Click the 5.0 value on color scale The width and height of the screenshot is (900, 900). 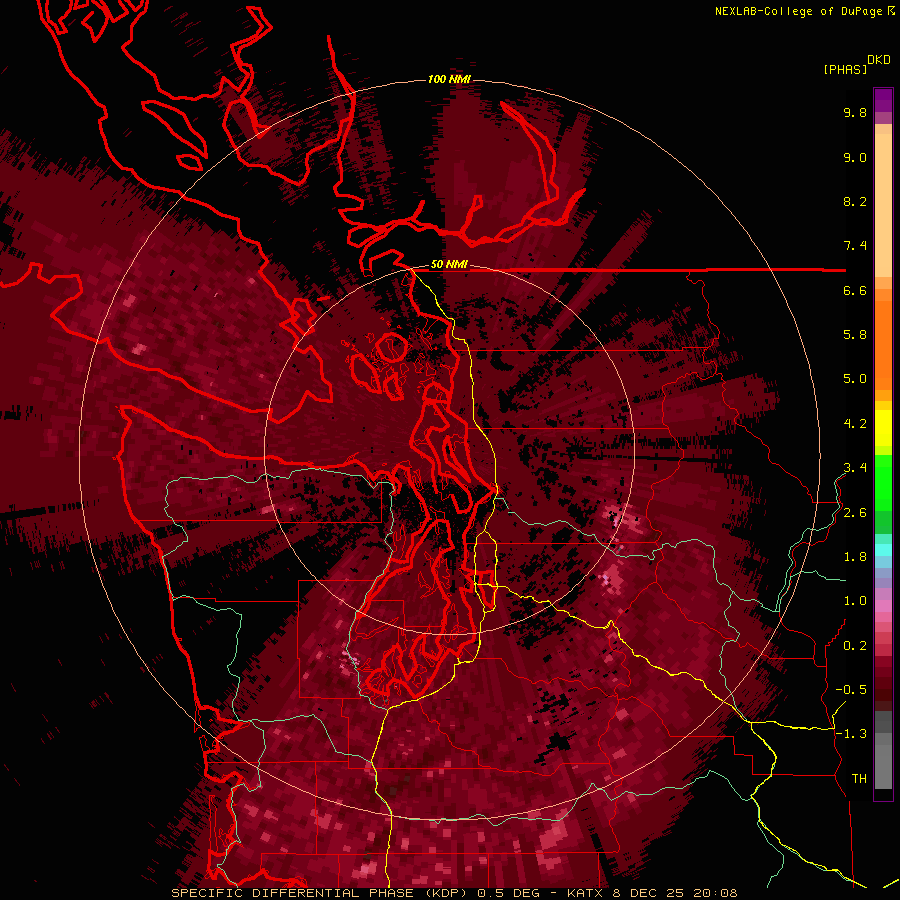(x=854, y=379)
